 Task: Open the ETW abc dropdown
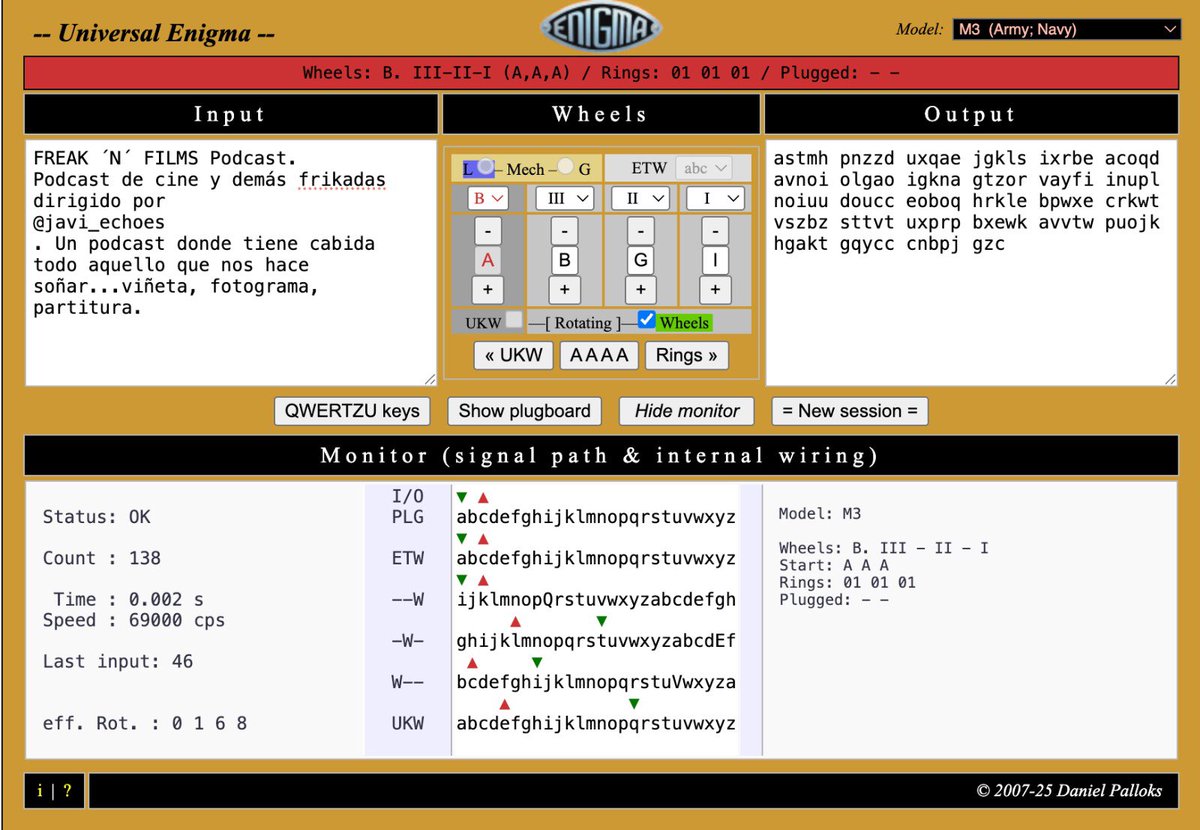(704, 168)
